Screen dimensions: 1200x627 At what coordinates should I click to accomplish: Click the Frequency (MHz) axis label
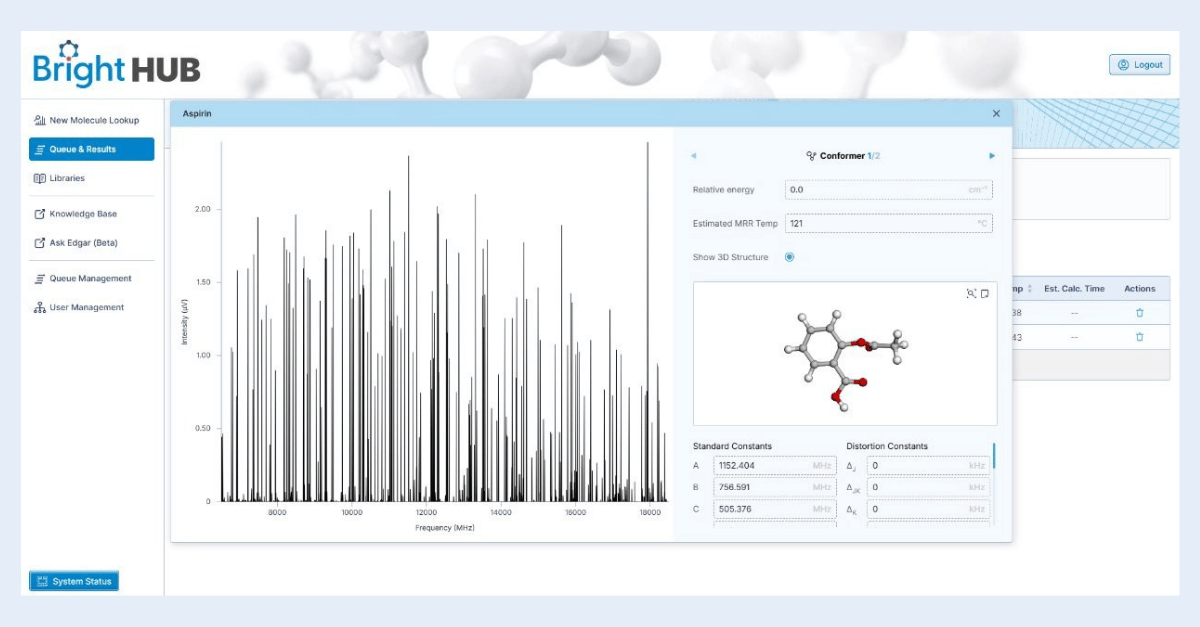445,527
